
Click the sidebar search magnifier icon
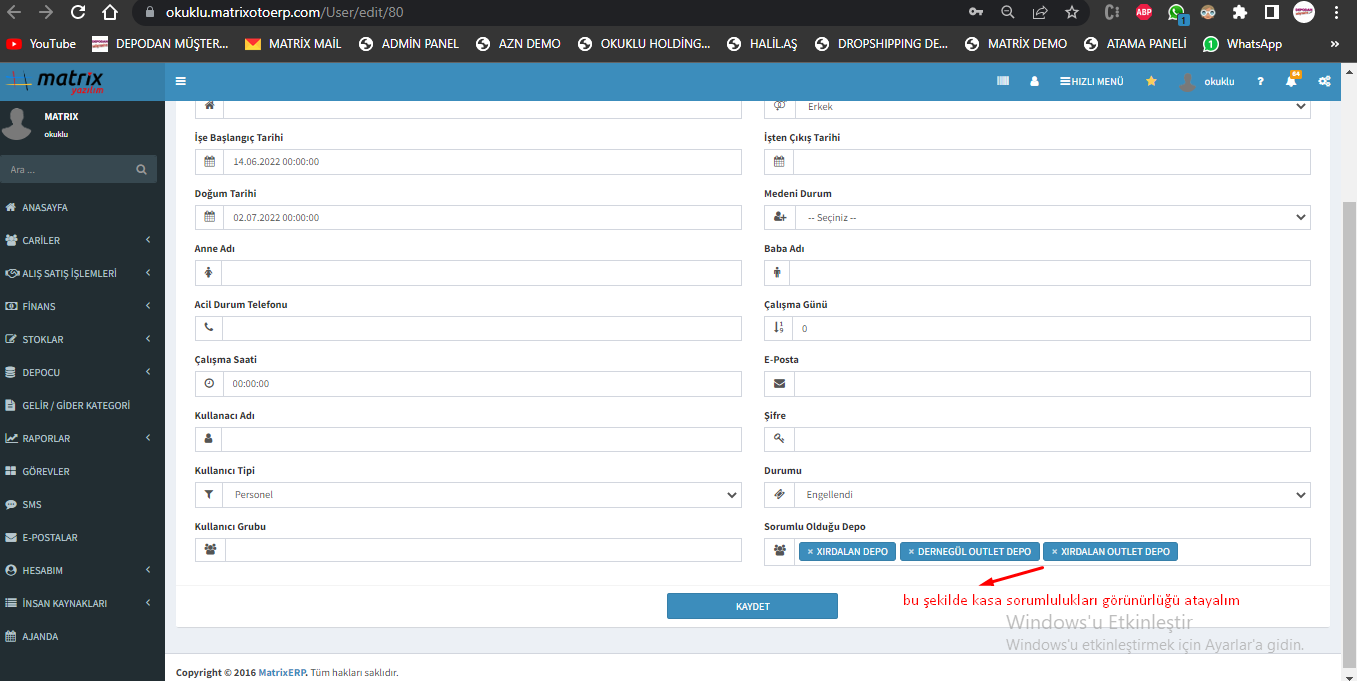coord(142,170)
